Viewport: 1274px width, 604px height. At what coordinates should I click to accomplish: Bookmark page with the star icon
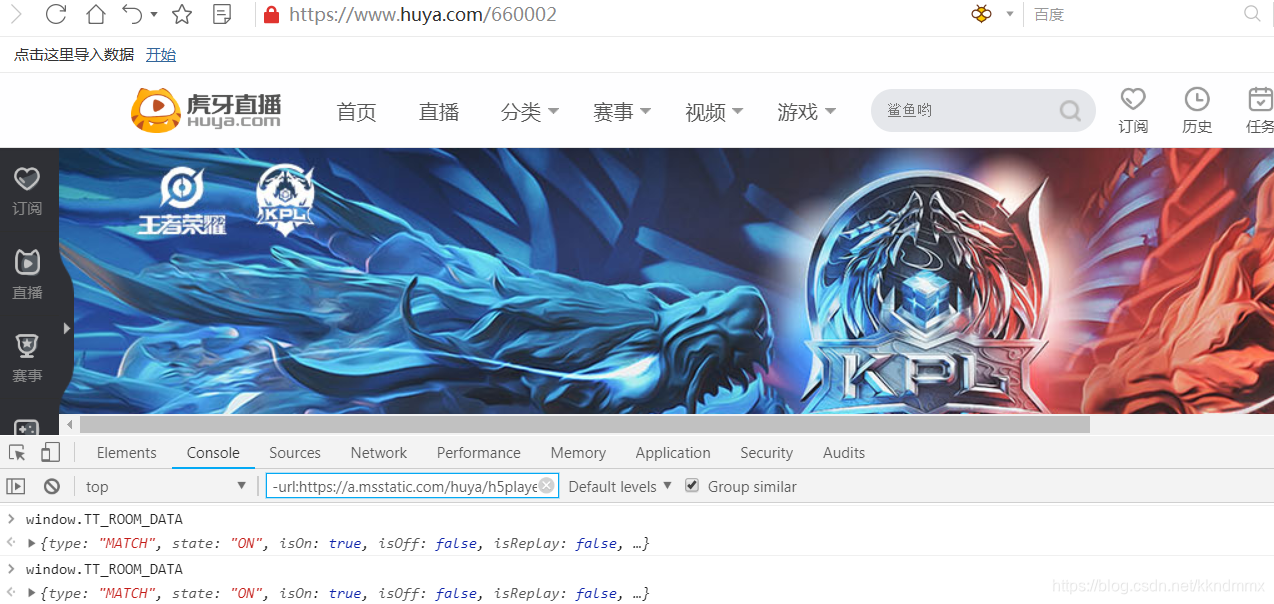click(182, 14)
